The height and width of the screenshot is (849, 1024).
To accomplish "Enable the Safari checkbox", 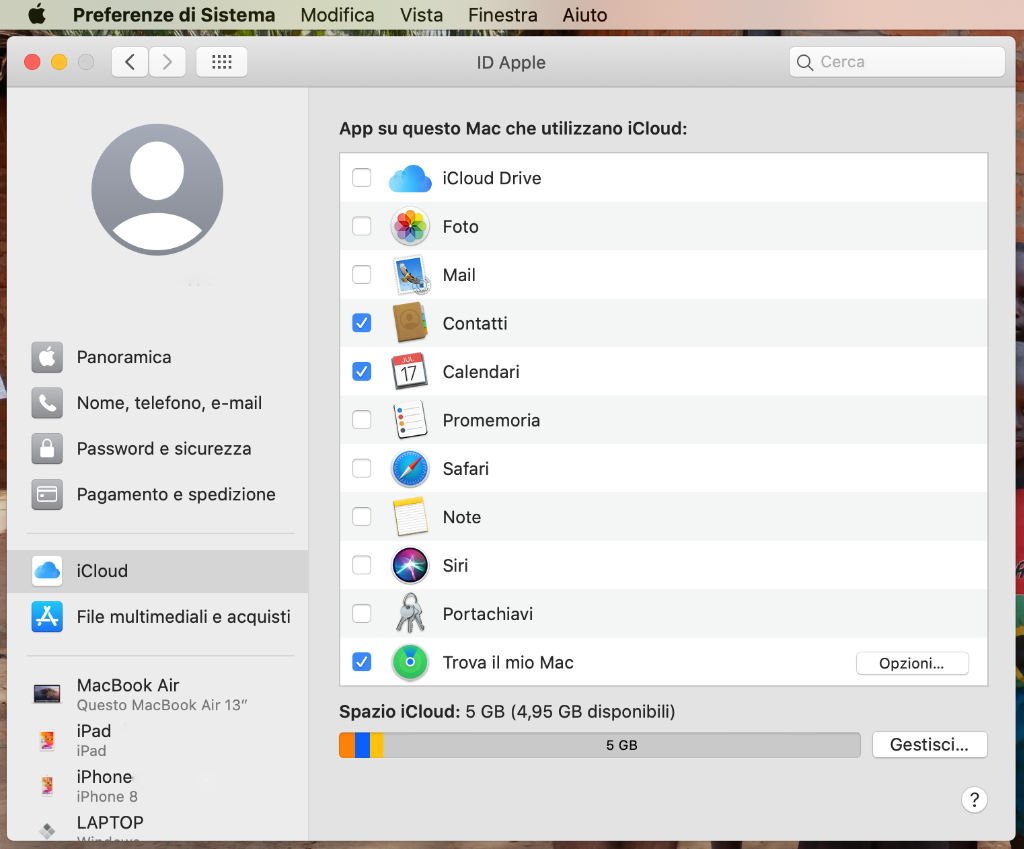I will point(362,468).
